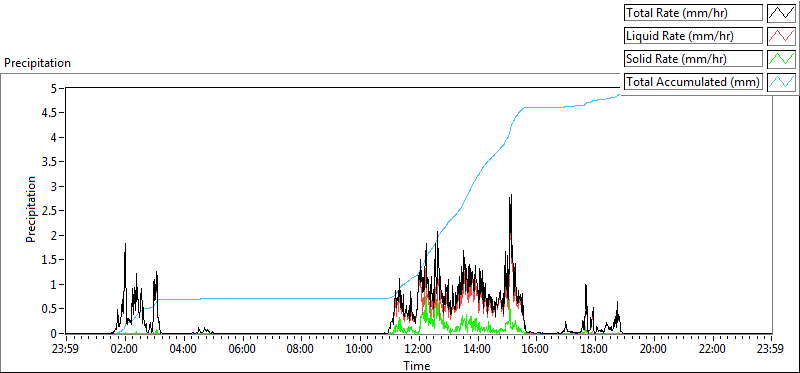Click the 06:00 time axis tick label

pos(242,350)
